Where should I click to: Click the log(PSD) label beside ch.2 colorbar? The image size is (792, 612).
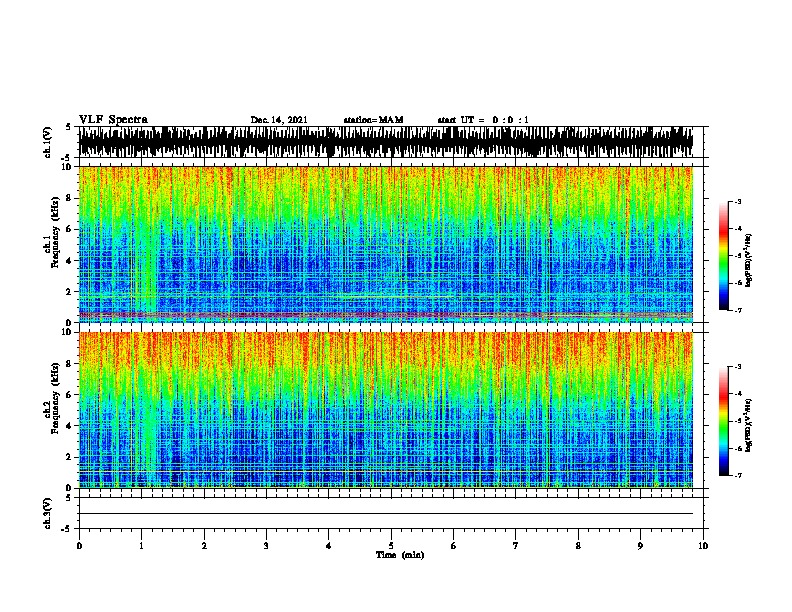[749, 425]
